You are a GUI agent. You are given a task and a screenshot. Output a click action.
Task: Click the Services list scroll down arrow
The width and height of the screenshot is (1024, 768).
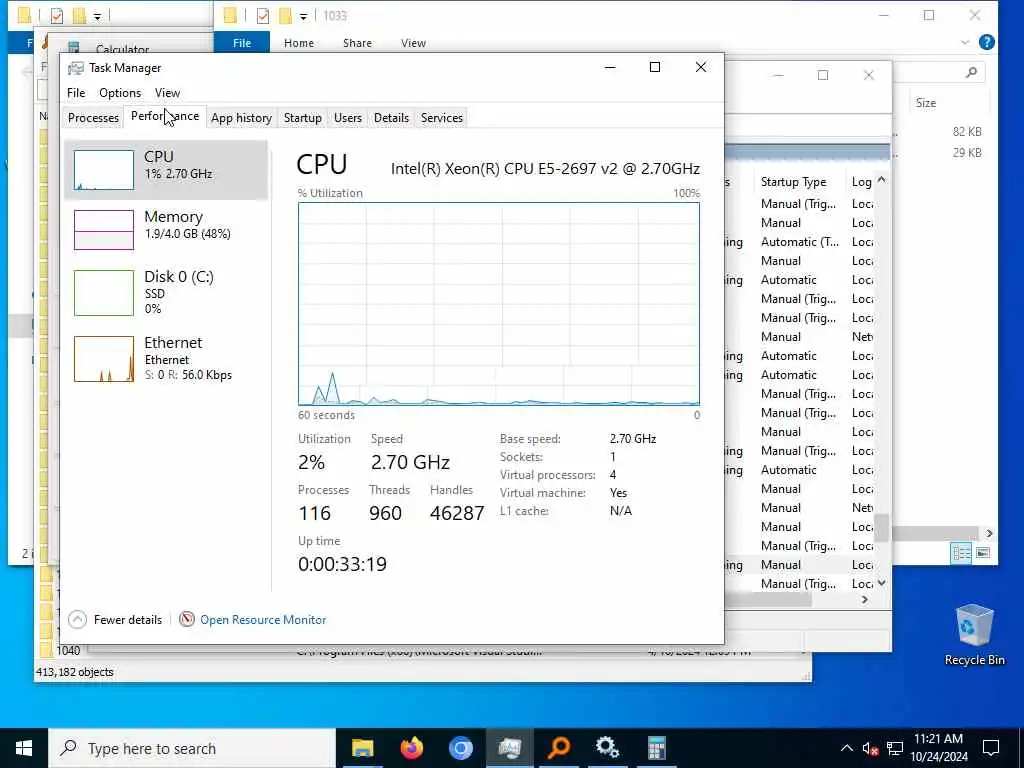coord(882,583)
